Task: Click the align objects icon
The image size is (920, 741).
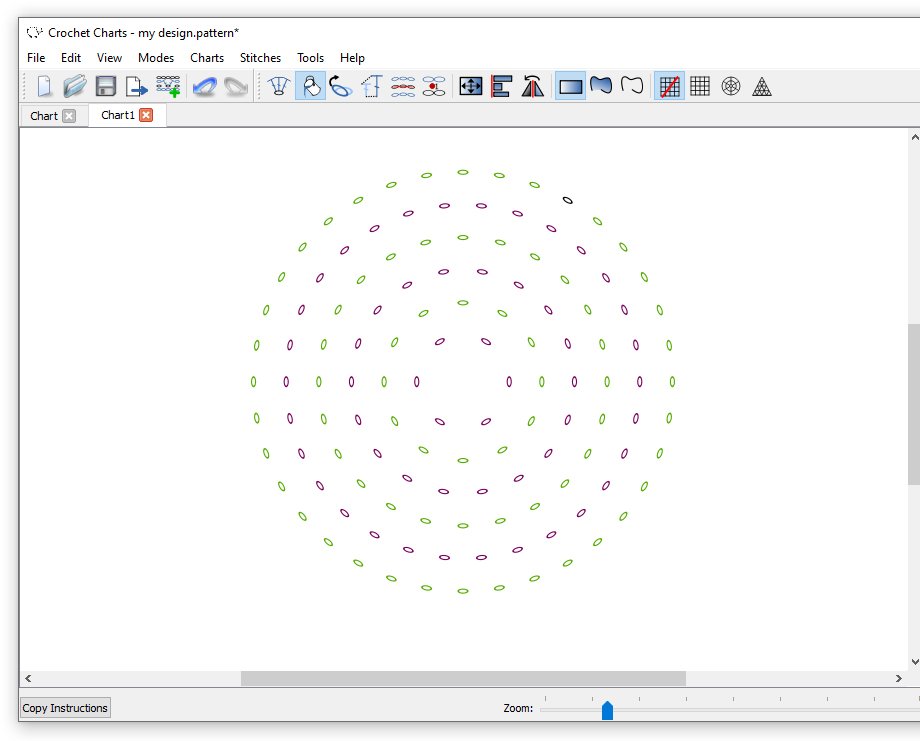Action: tap(502, 86)
